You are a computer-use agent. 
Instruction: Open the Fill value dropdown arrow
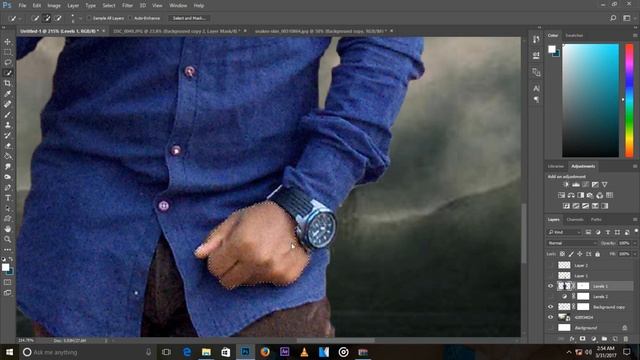634,254
